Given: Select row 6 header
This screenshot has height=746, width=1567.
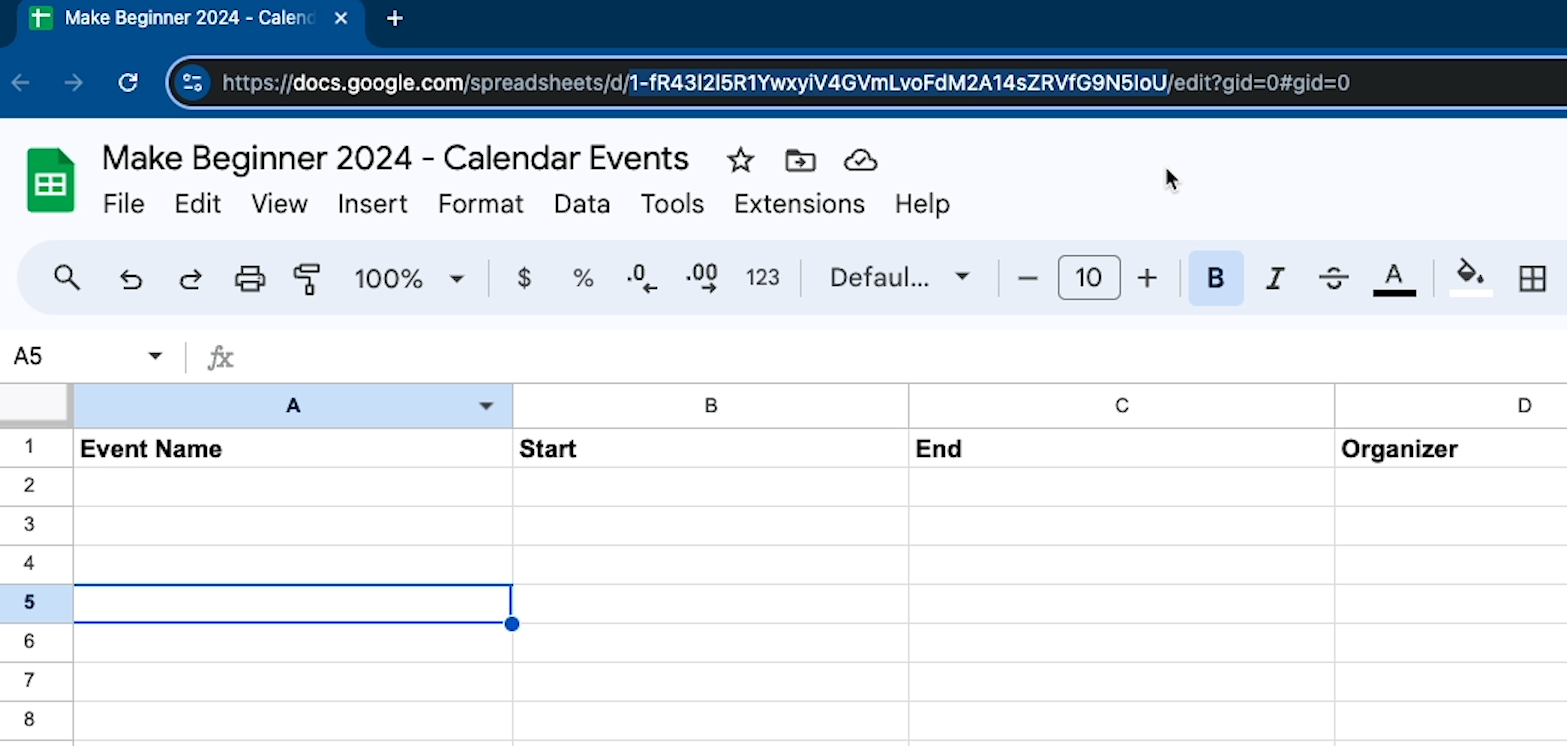Looking at the screenshot, I should point(36,642).
